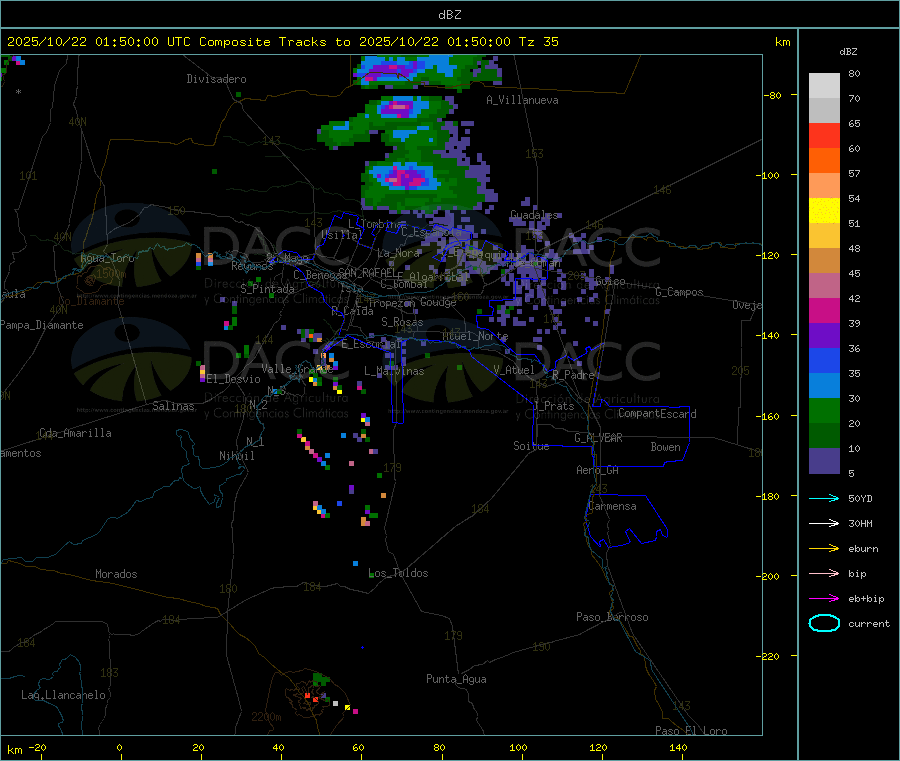Click the El_Desvio map label

point(233,379)
